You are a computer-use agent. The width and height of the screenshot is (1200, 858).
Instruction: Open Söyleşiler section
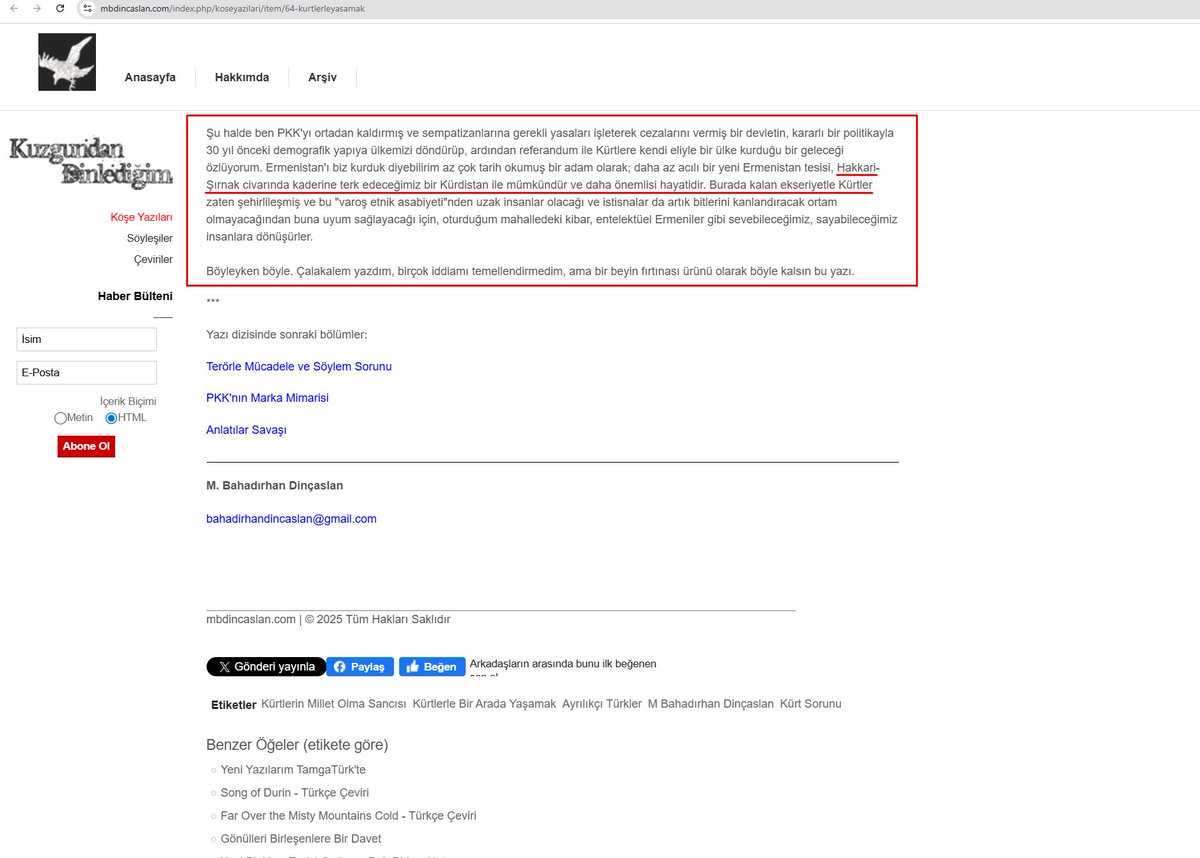point(150,238)
